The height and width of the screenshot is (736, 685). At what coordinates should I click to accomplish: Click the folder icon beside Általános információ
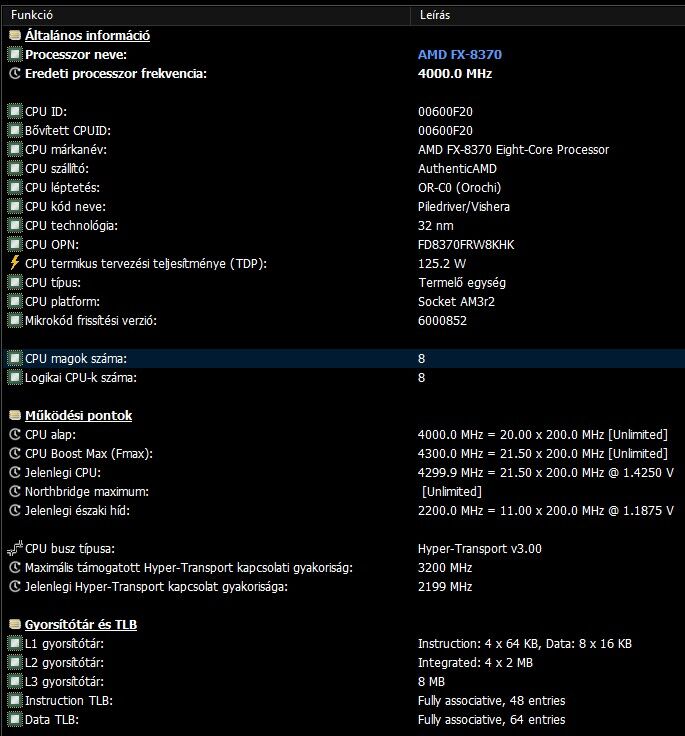tap(14, 36)
